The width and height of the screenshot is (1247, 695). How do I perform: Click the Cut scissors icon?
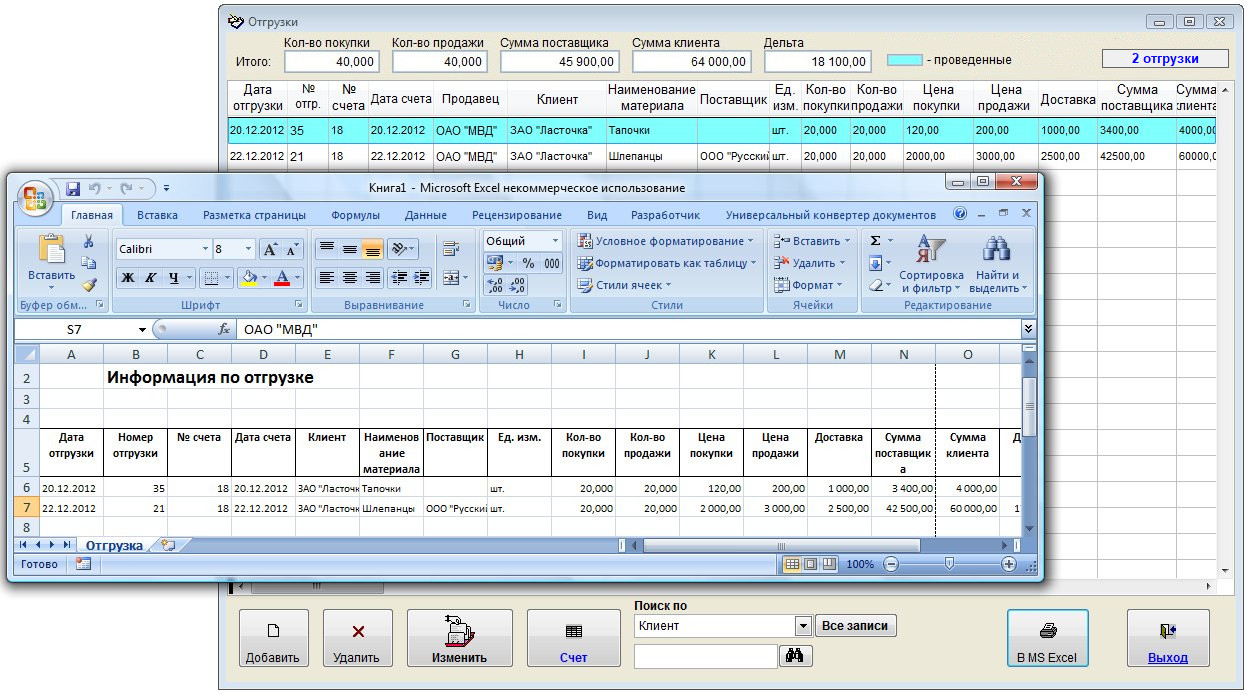(x=89, y=241)
